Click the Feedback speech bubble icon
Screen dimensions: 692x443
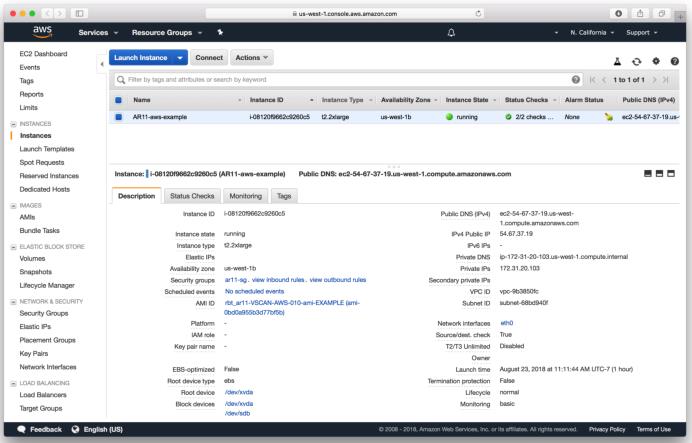coord(22,429)
